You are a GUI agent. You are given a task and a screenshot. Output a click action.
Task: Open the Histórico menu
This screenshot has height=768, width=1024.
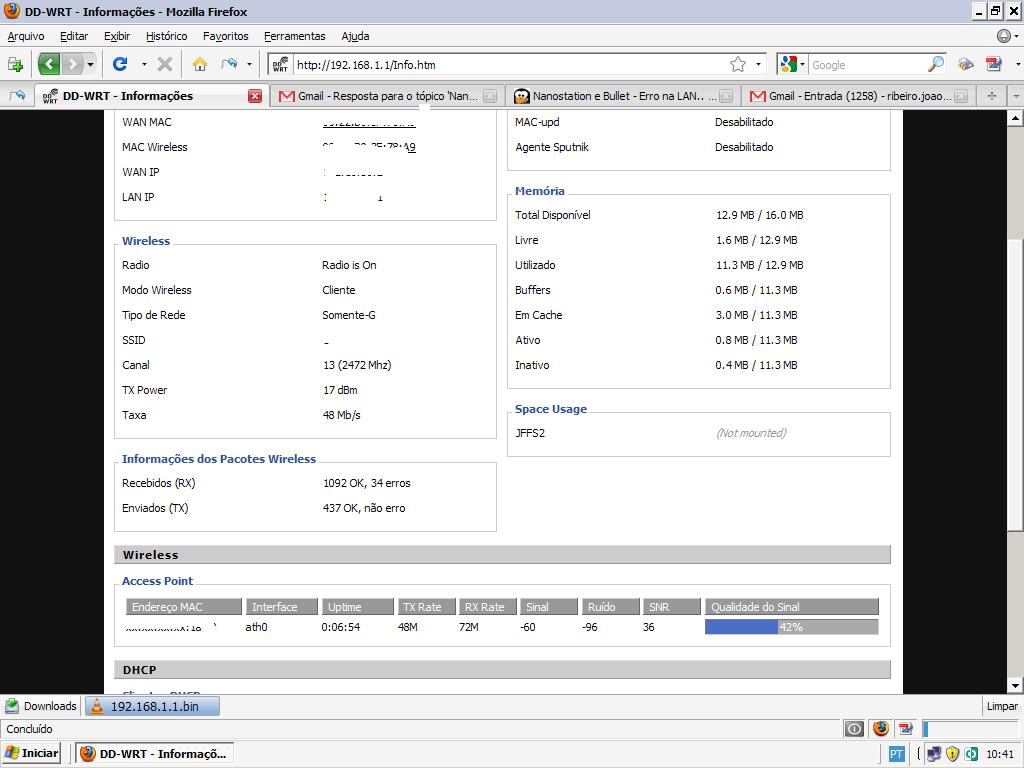click(166, 36)
